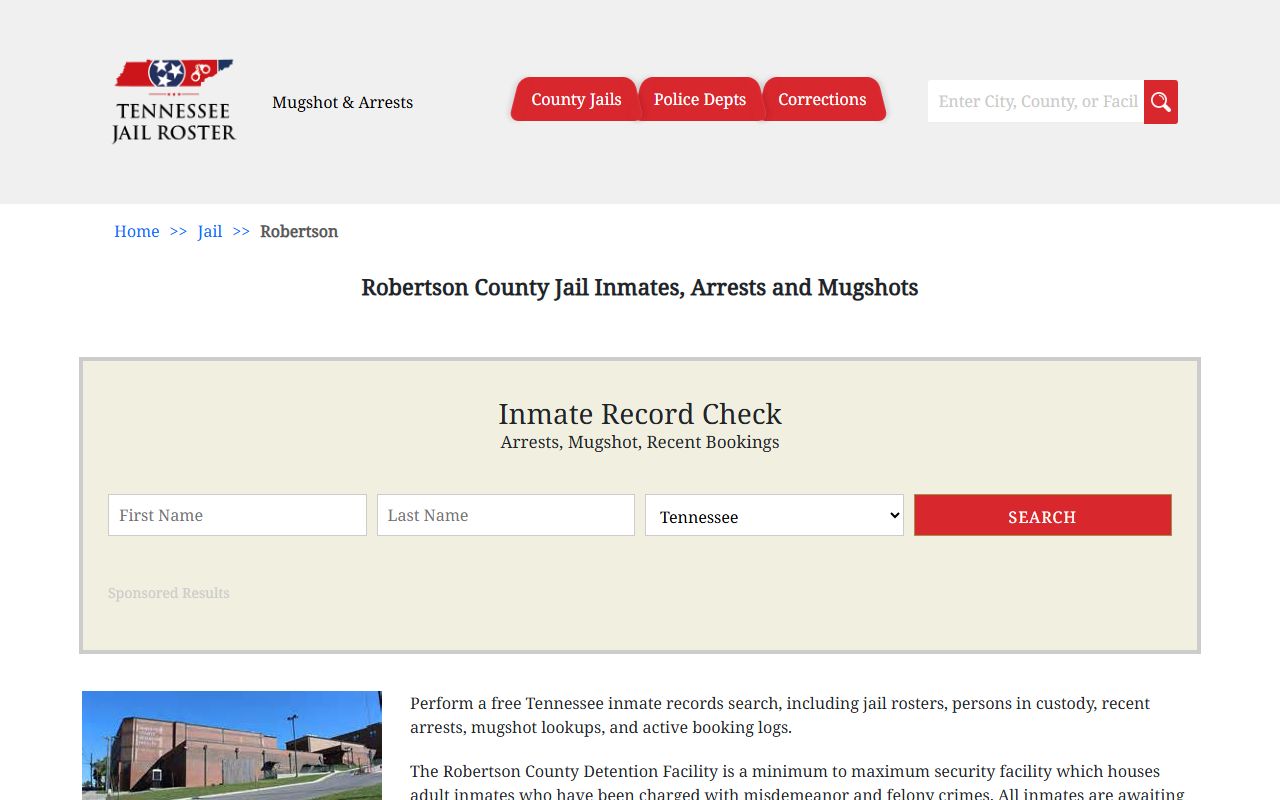Focus the Enter City, County search field
1280x800 pixels.
pyautogui.click(x=1036, y=101)
